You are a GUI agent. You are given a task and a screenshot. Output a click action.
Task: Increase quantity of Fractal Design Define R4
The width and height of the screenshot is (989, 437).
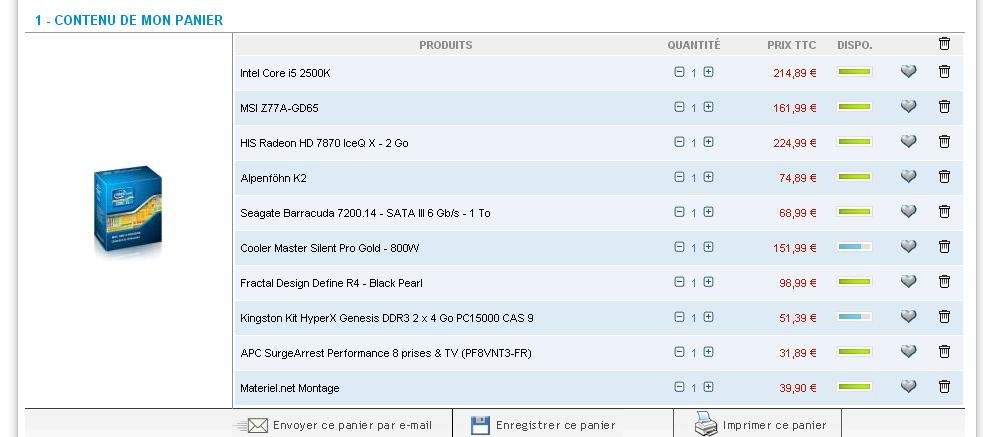click(708, 283)
